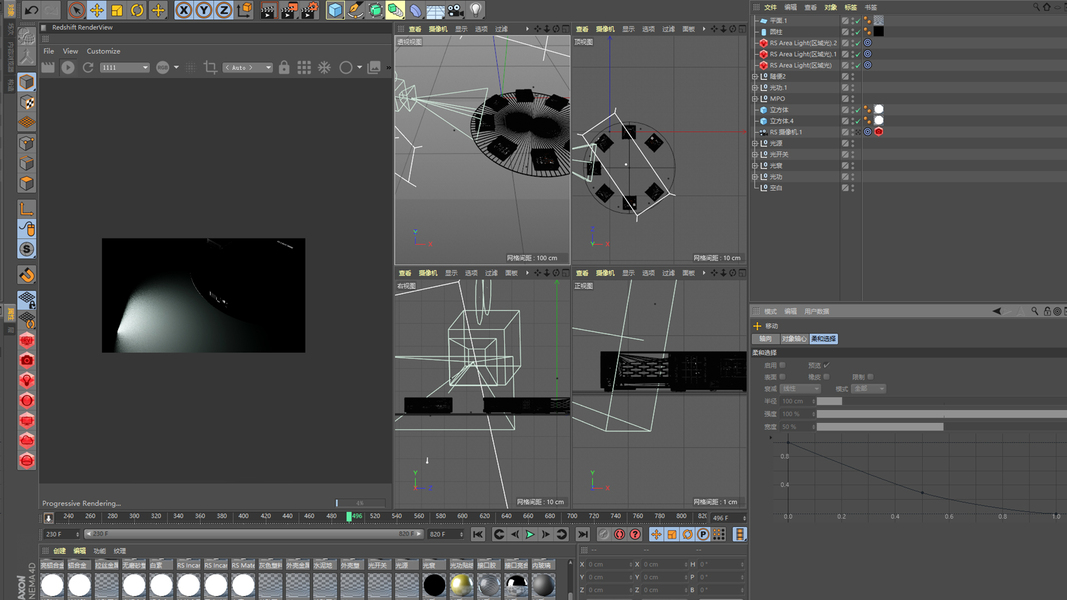
Task: Open the Customize menu in RenderView
Action: coord(103,51)
